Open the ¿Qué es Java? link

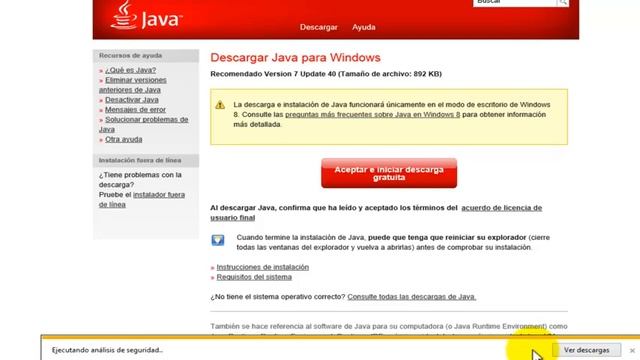point(130,70)
